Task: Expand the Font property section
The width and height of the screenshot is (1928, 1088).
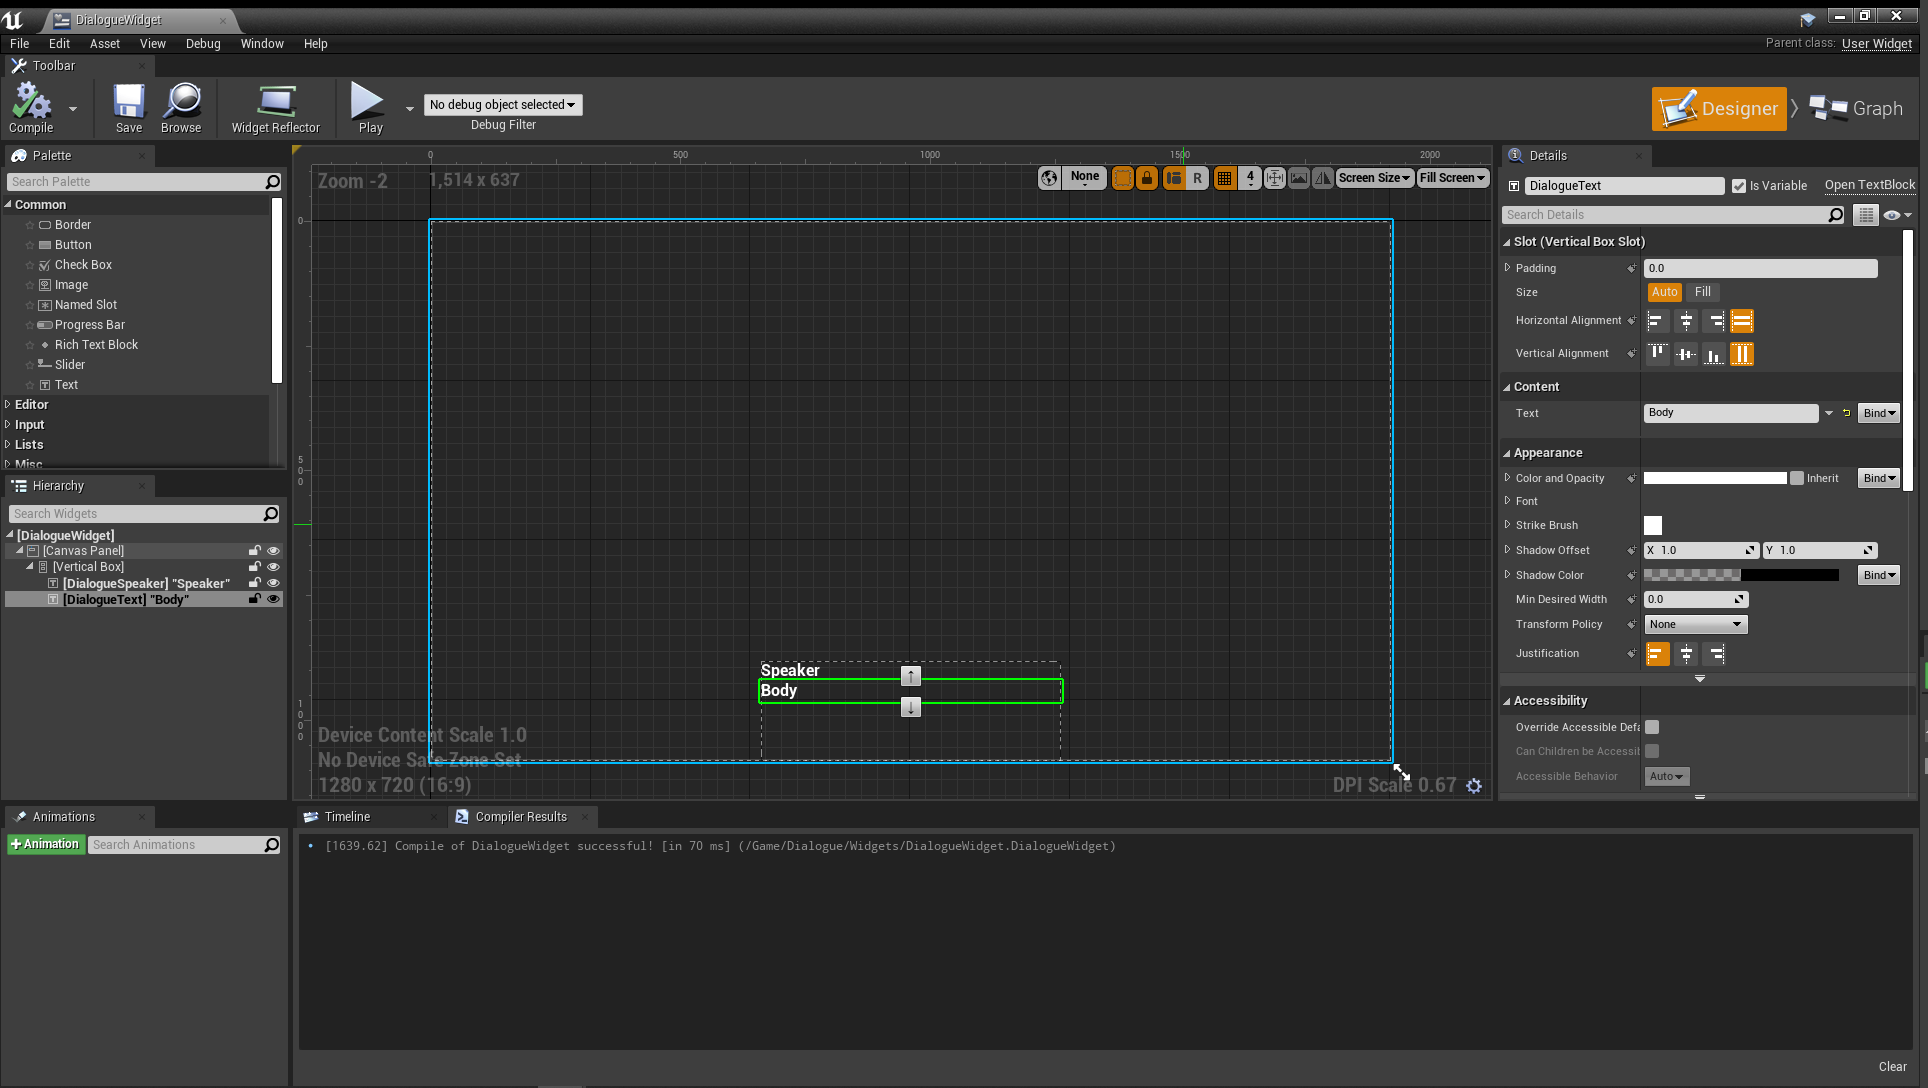Action: click(x=1508, y=501)
